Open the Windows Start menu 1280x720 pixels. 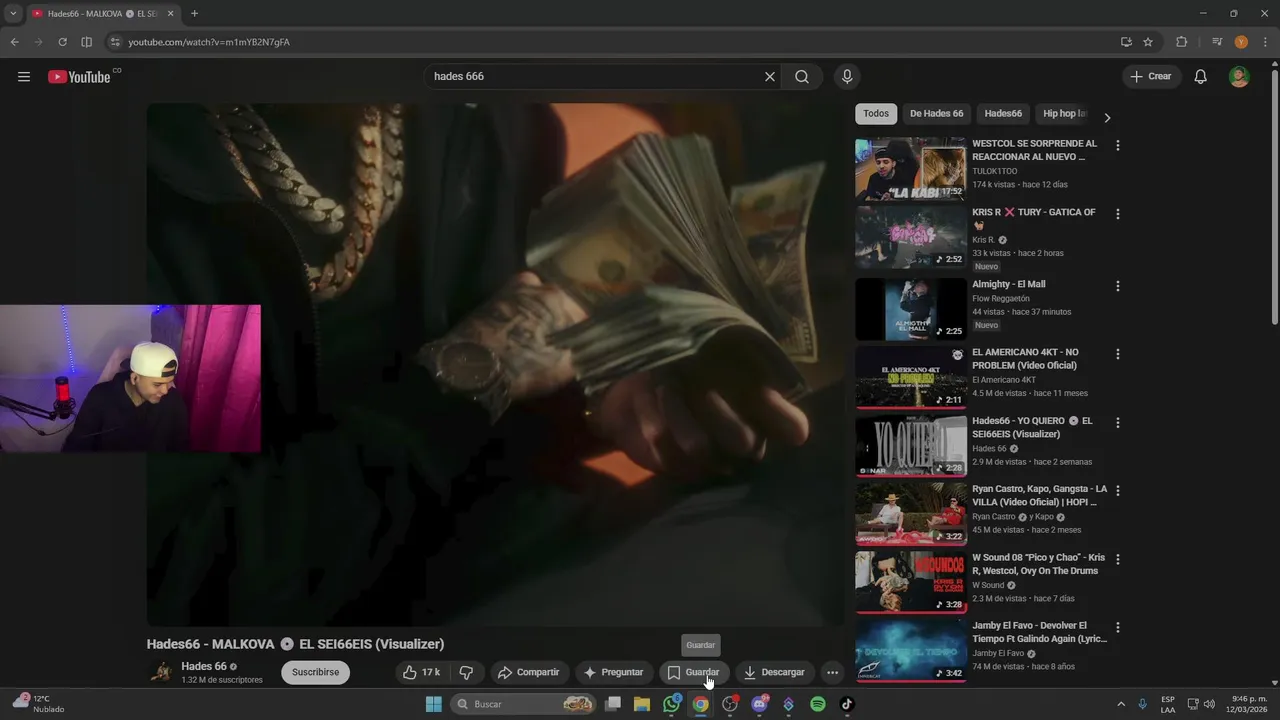click(x=433, y=704)
